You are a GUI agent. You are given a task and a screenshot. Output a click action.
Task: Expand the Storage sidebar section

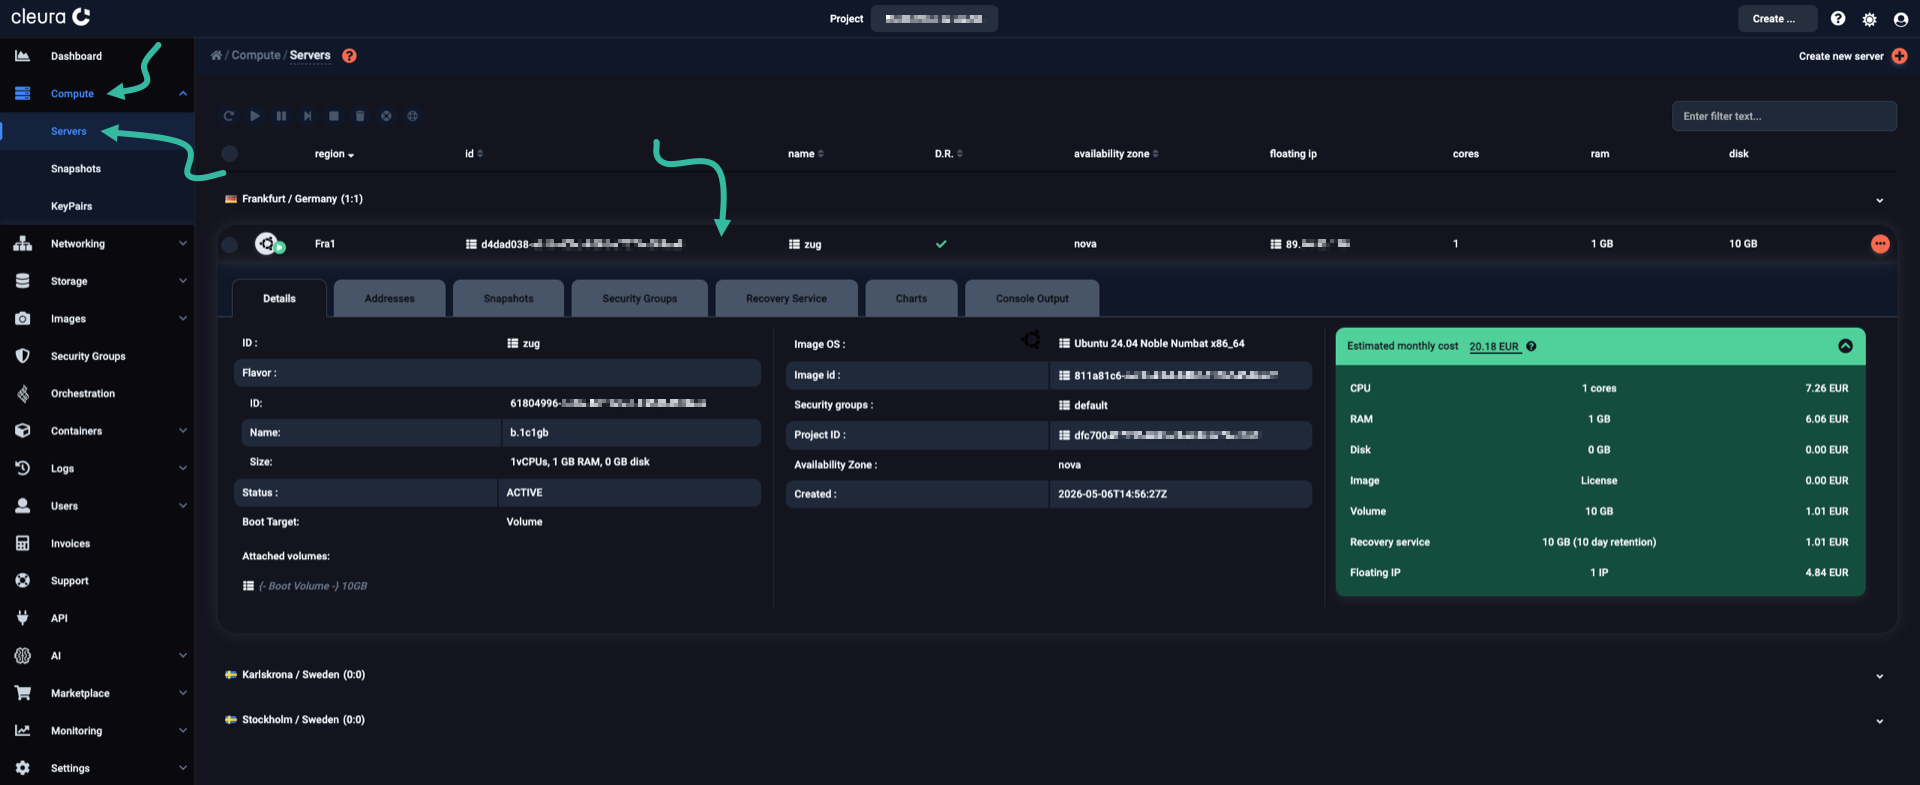coord(97,281)
